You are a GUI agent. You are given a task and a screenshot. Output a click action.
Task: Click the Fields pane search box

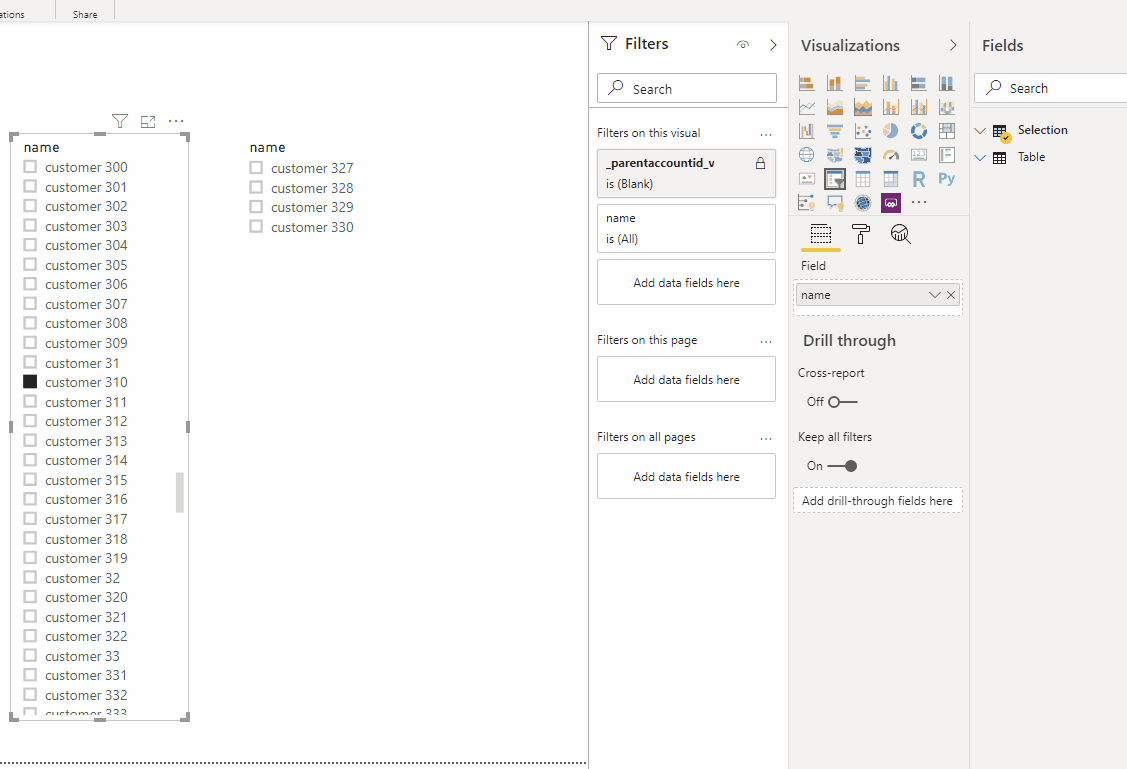tap(1050, 88)
